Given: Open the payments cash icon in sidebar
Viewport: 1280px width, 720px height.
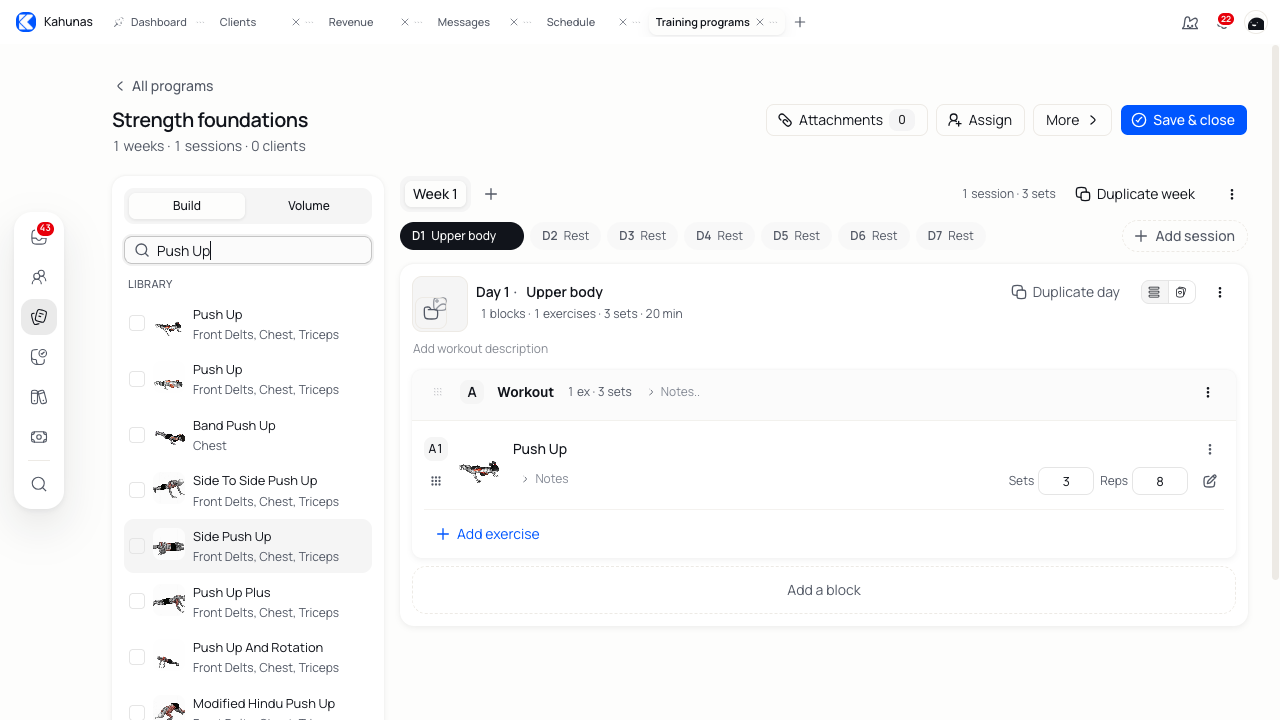Looking at the screenshot, I should point(39,437).
